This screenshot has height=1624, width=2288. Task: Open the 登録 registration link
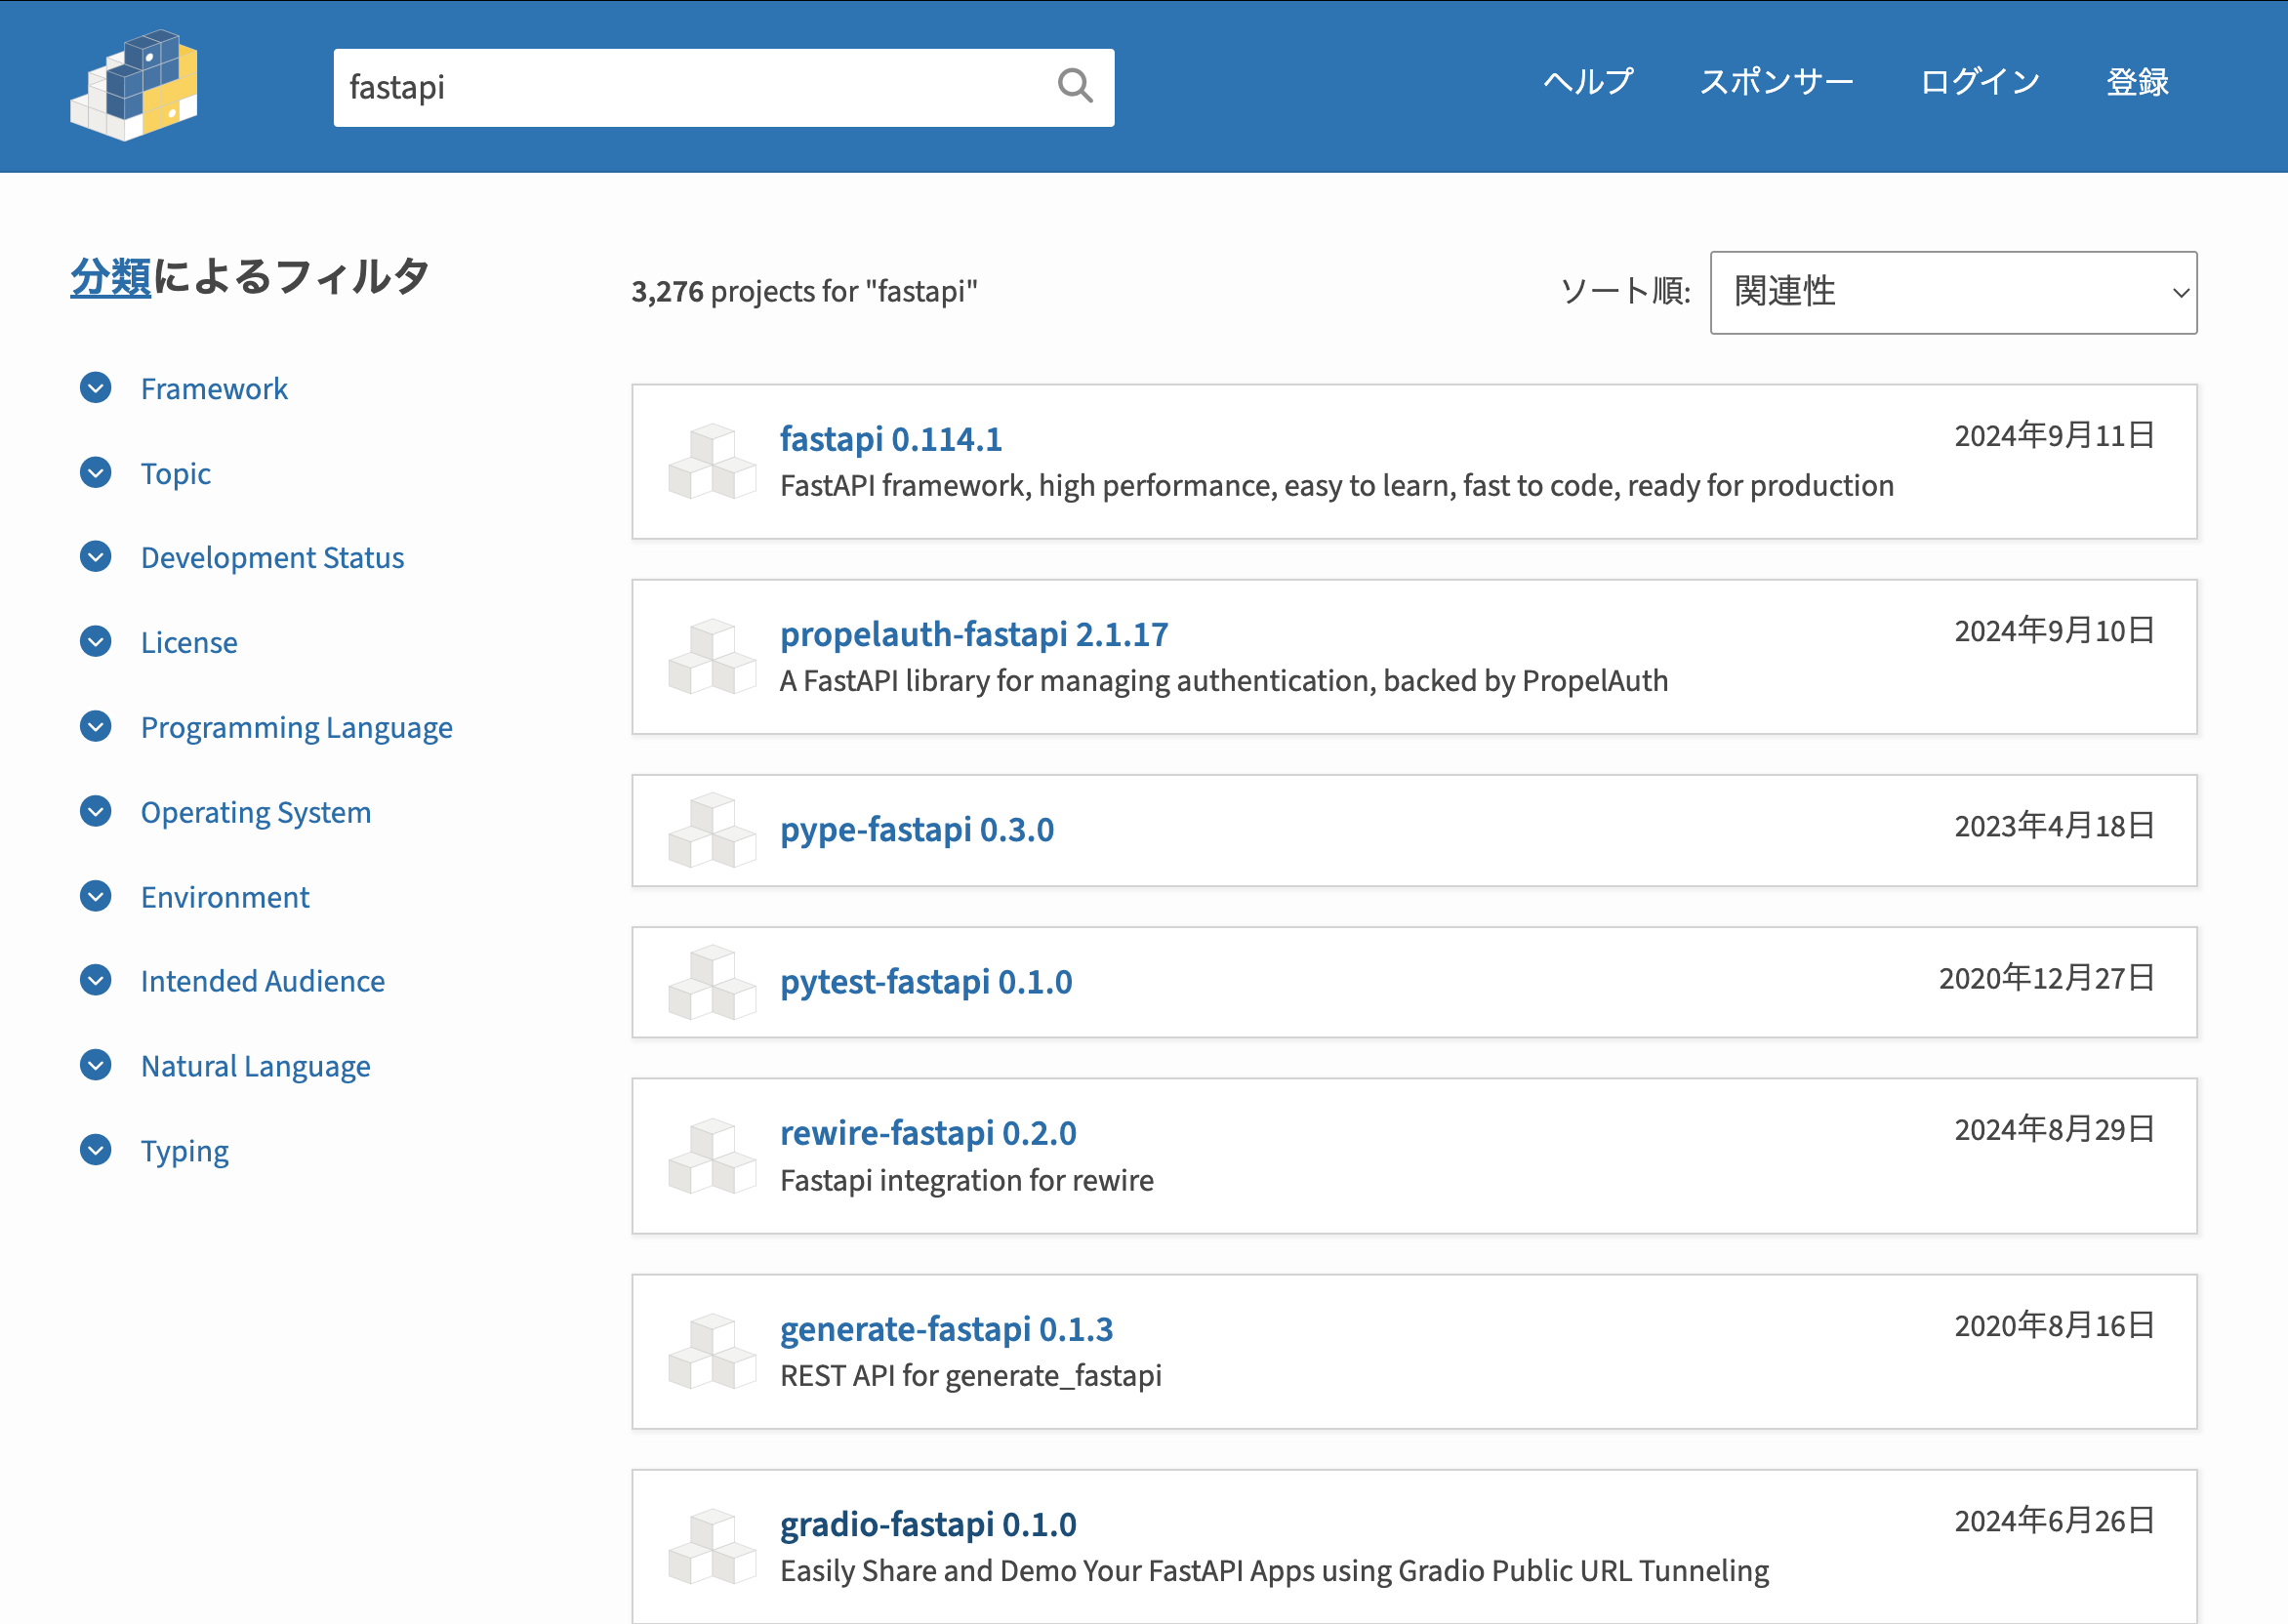click(2137, 82)
